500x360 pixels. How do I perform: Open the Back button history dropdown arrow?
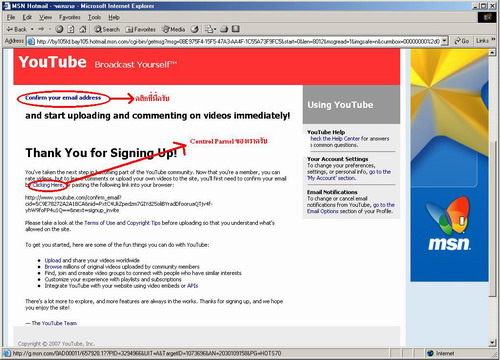[x=32, y=29]
